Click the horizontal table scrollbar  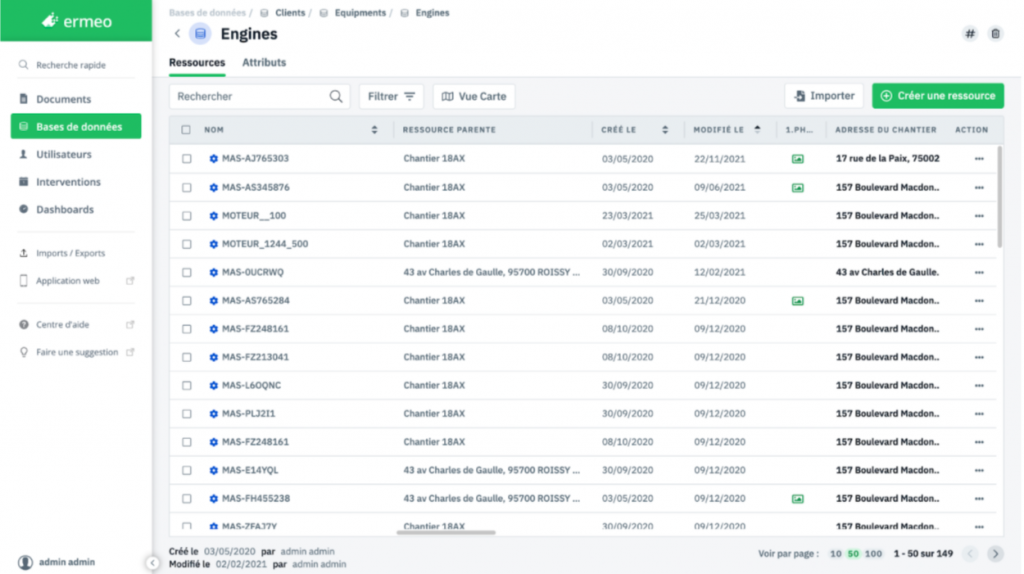coord(446,533)
